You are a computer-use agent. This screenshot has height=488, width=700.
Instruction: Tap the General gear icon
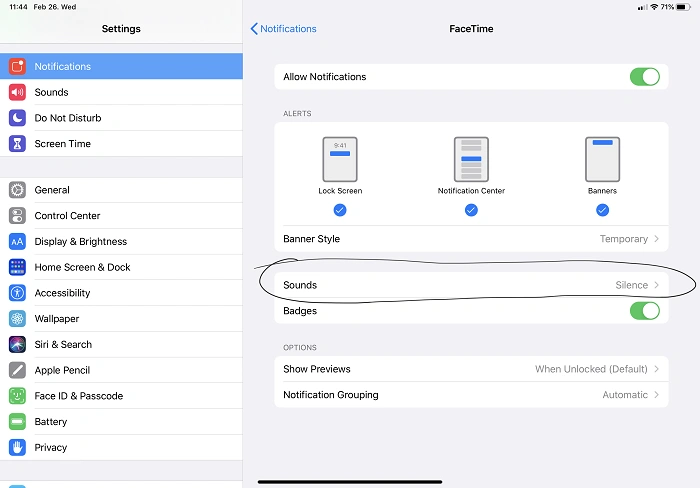click(x=17, y=190)
